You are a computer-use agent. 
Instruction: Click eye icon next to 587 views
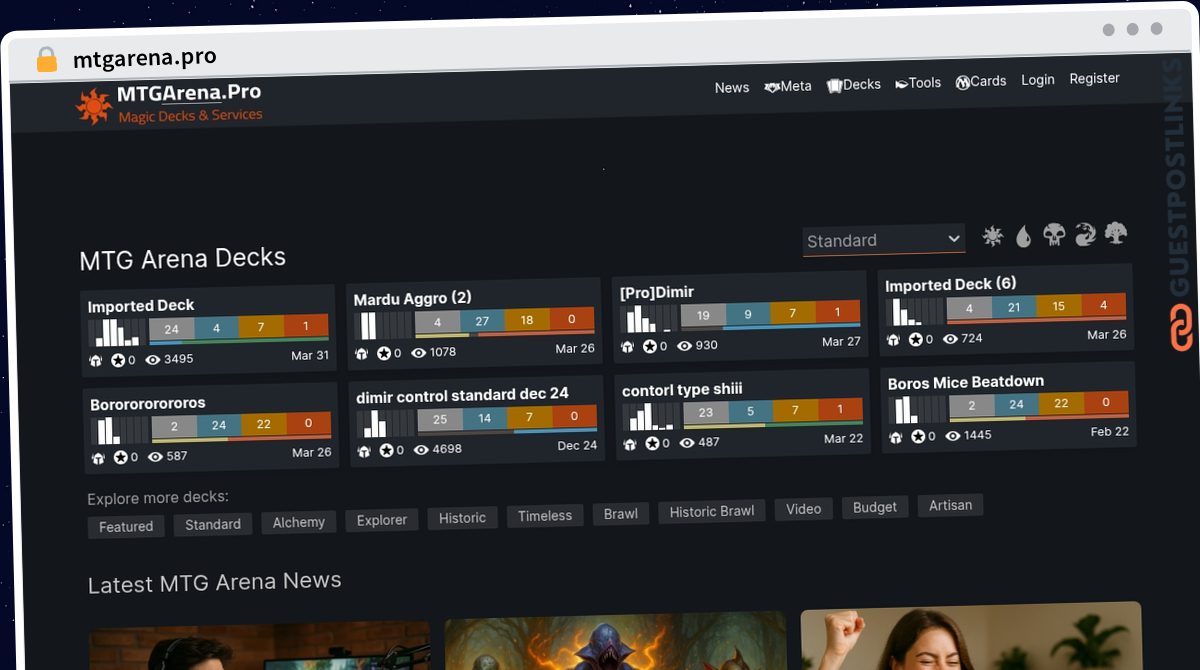(155, 457)
